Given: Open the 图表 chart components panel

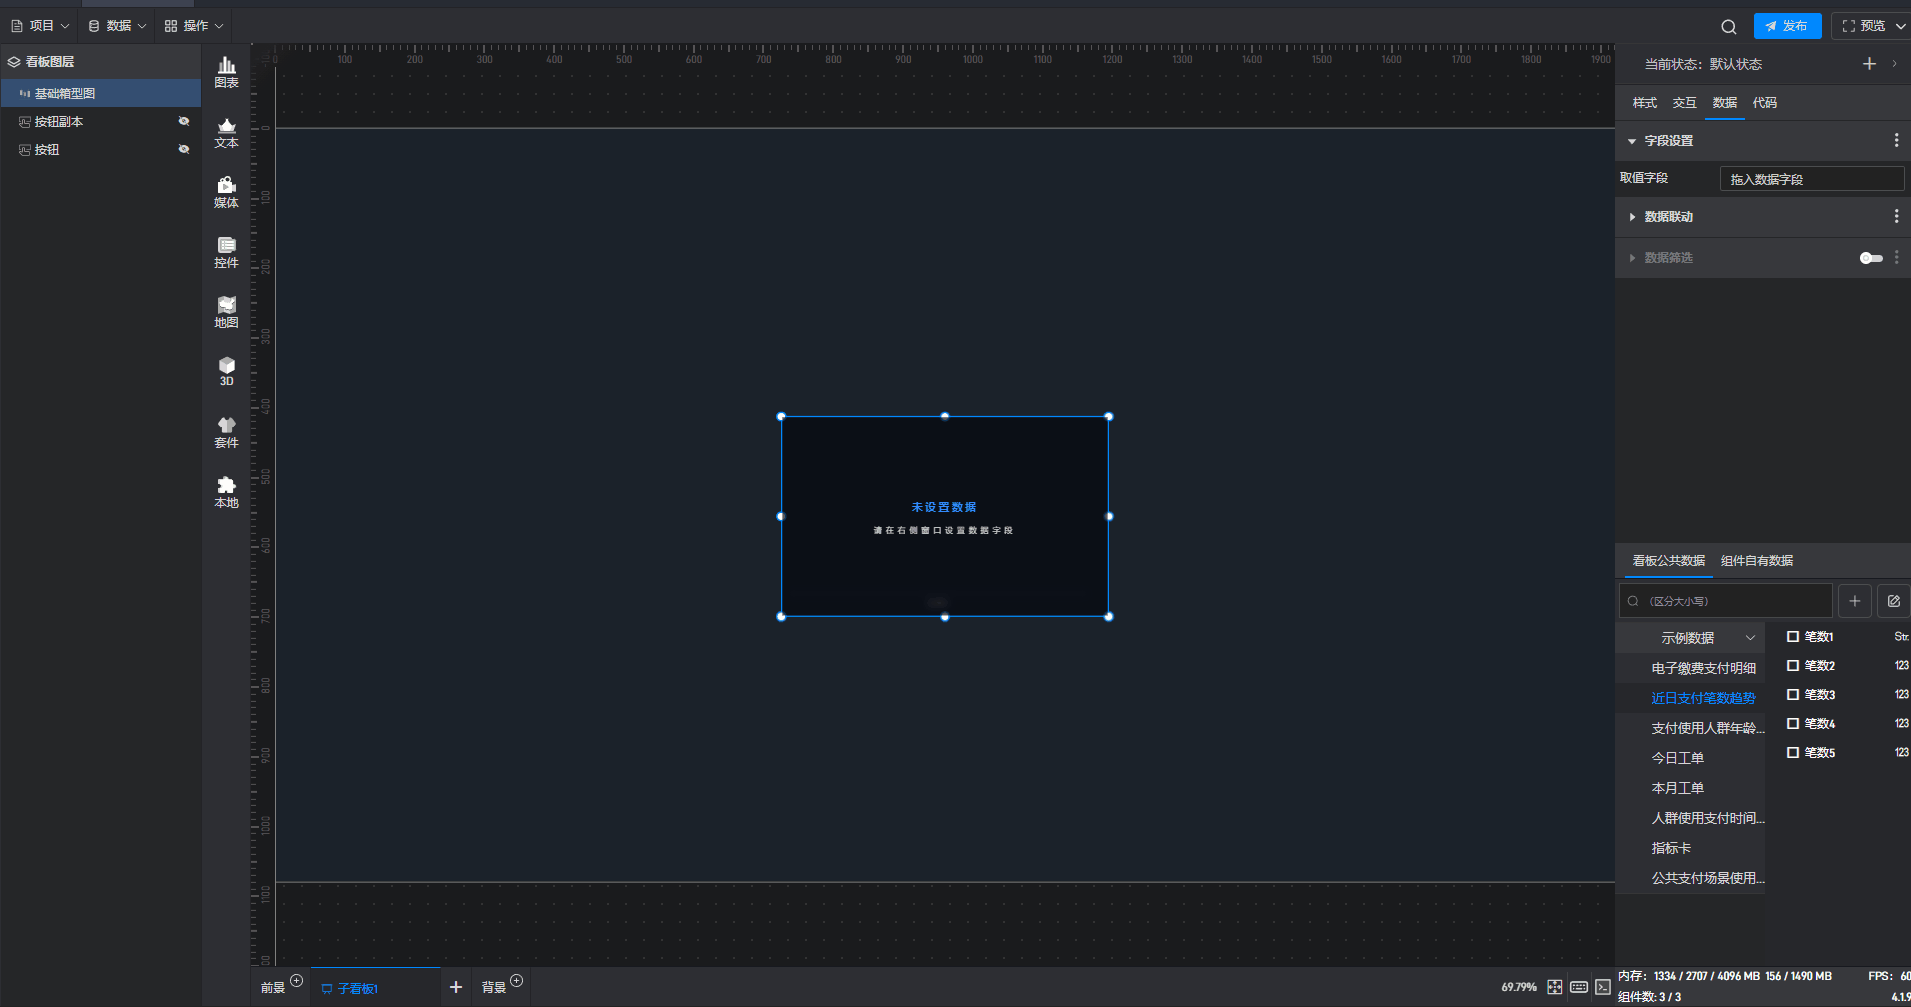Looking at the screenshot, I should pyautogui.click(x=227, y=72).
